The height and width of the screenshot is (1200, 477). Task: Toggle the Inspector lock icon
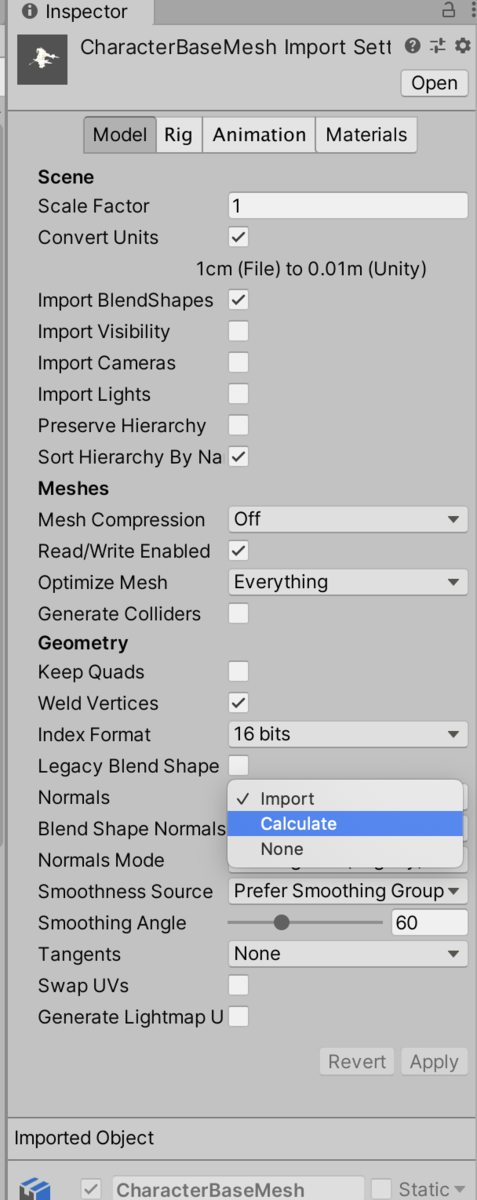tap(449, 11)
